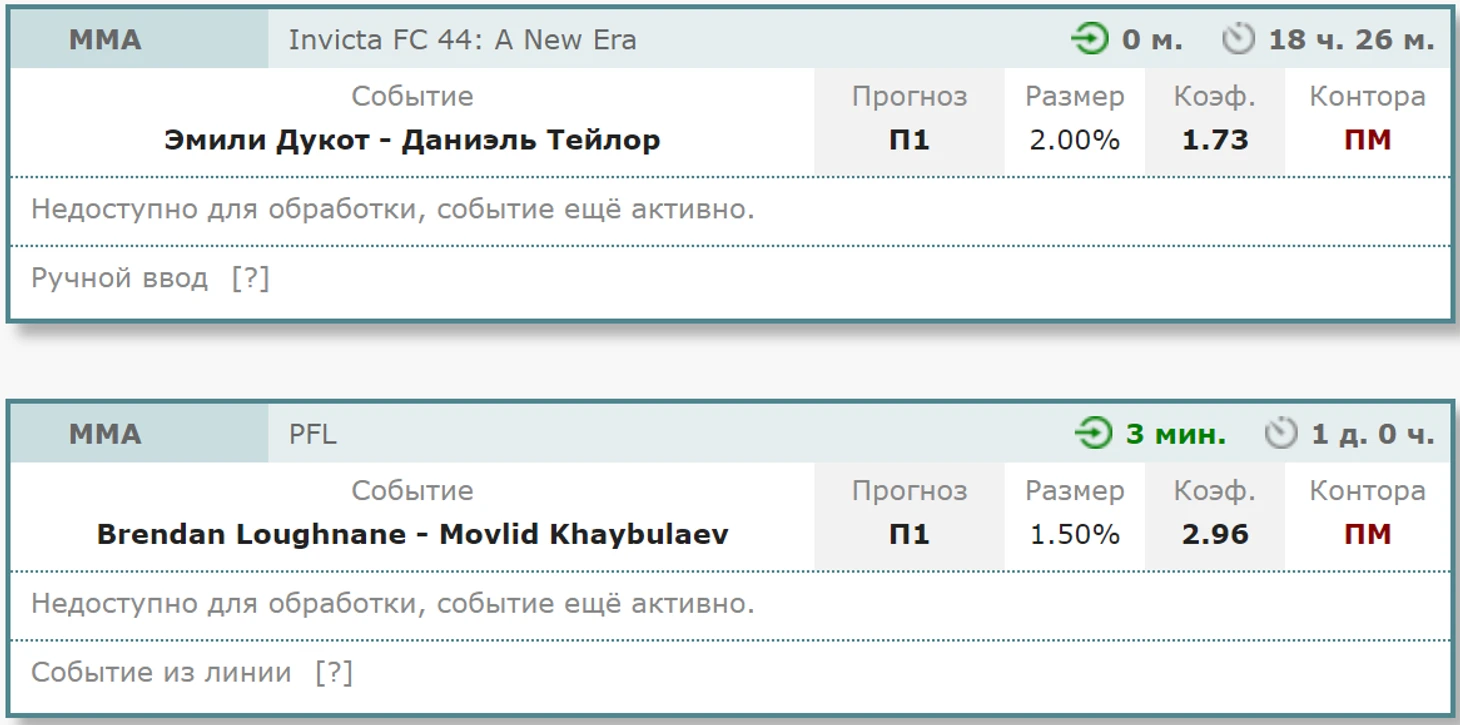This screenshot has width=1460, height=725.
Task: Click stopwatch icon beside 1 д. 0 ч.
Action: point(1280,434)
